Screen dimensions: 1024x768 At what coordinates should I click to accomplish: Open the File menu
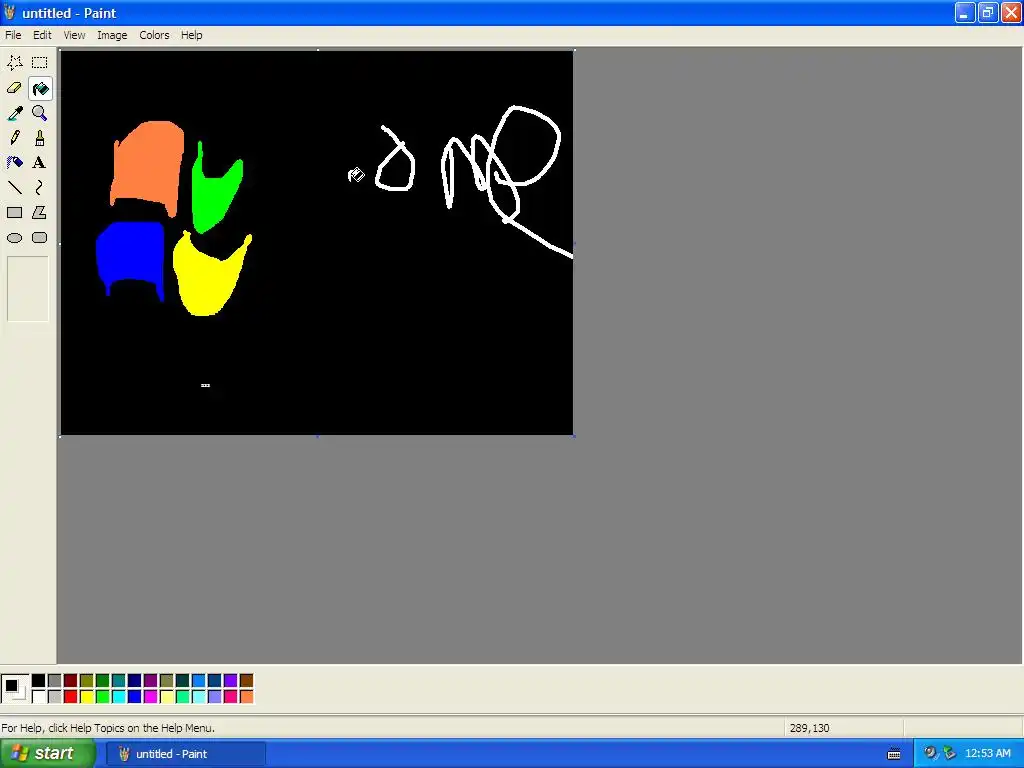[x=13, y=35]
